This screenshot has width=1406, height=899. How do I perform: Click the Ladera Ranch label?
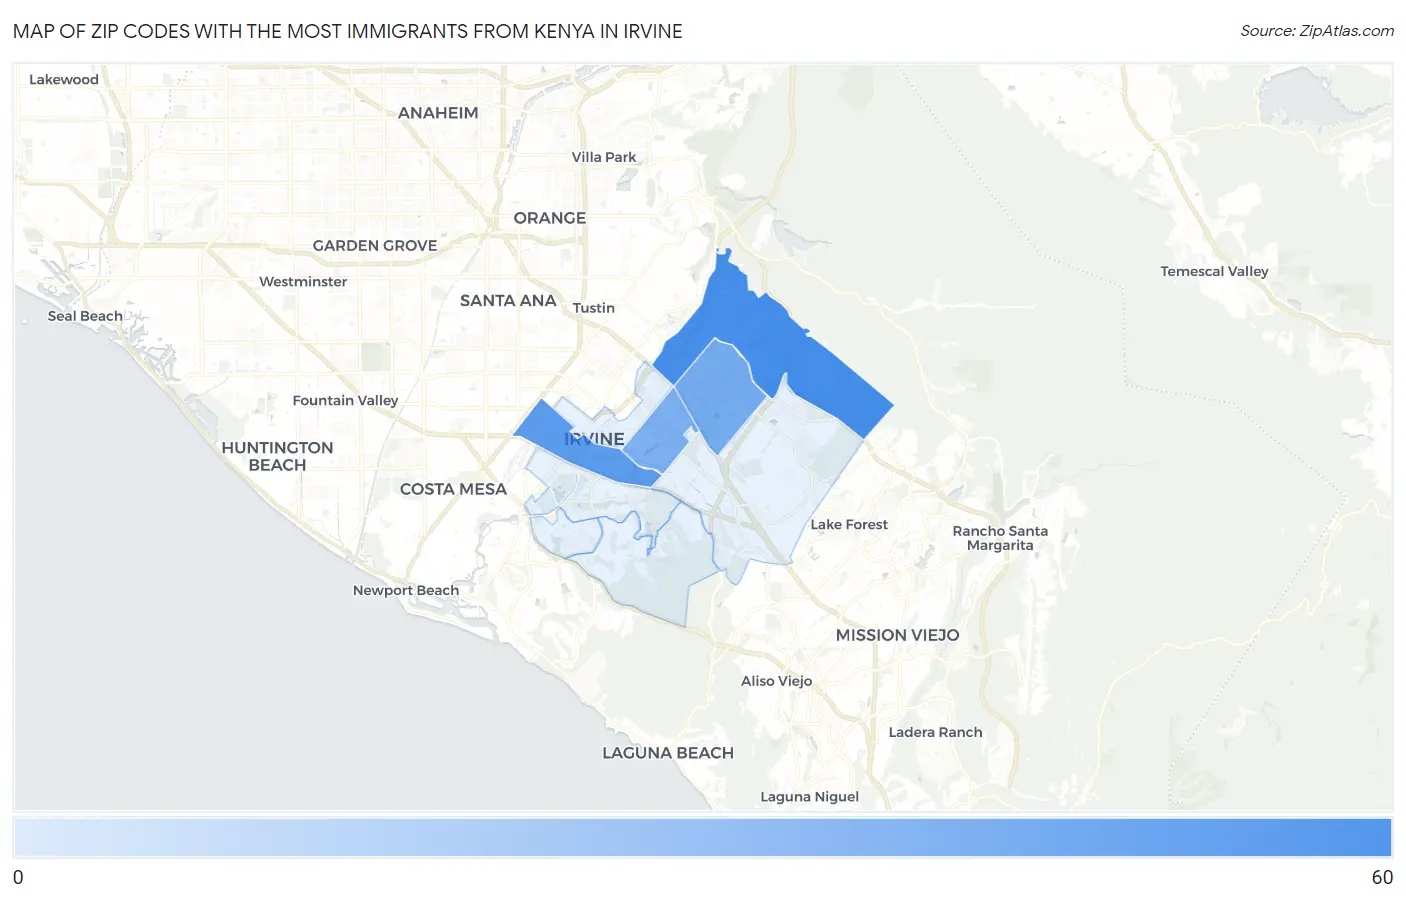936,732
